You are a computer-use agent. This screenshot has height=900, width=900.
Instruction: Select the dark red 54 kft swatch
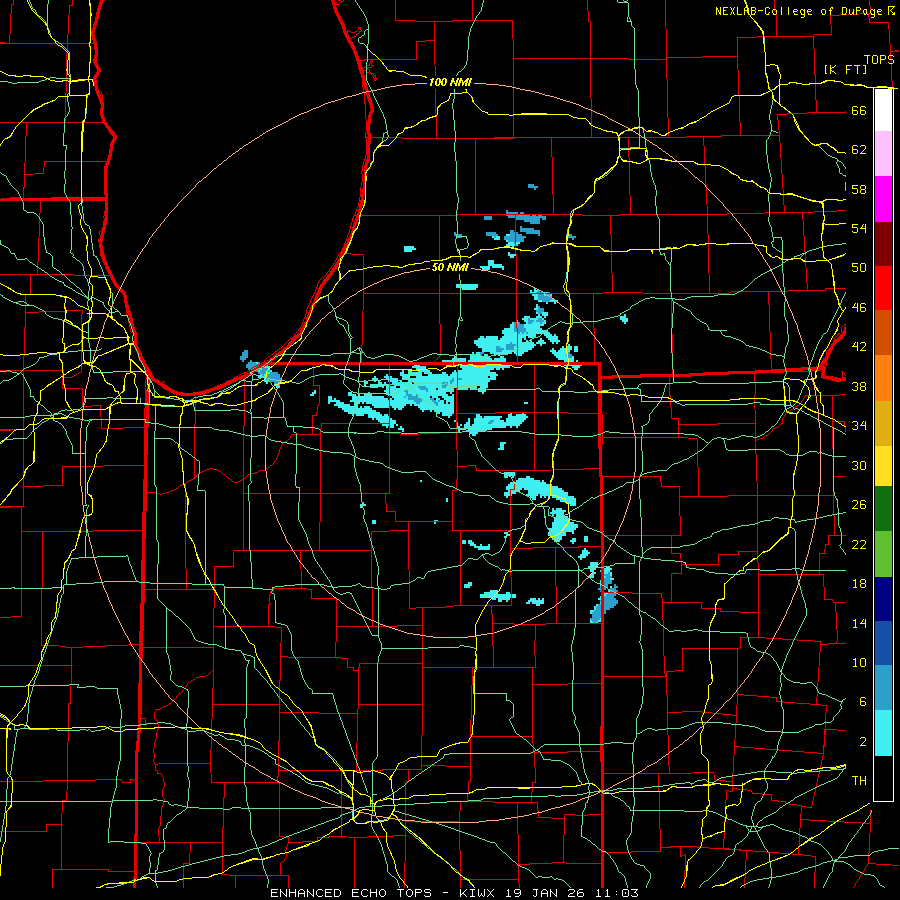[x=883, y=243]
